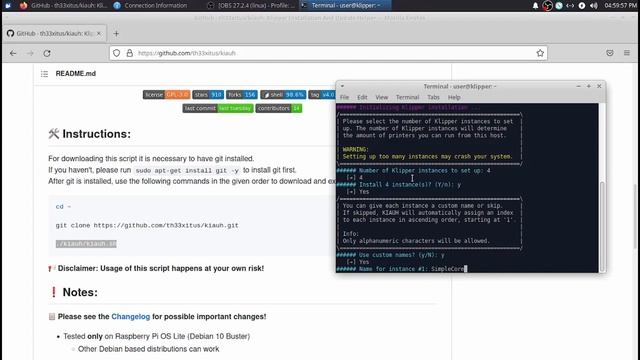Open the Changelog link
640x360 pixels.
pyautogui.click(x=131, y=317)
